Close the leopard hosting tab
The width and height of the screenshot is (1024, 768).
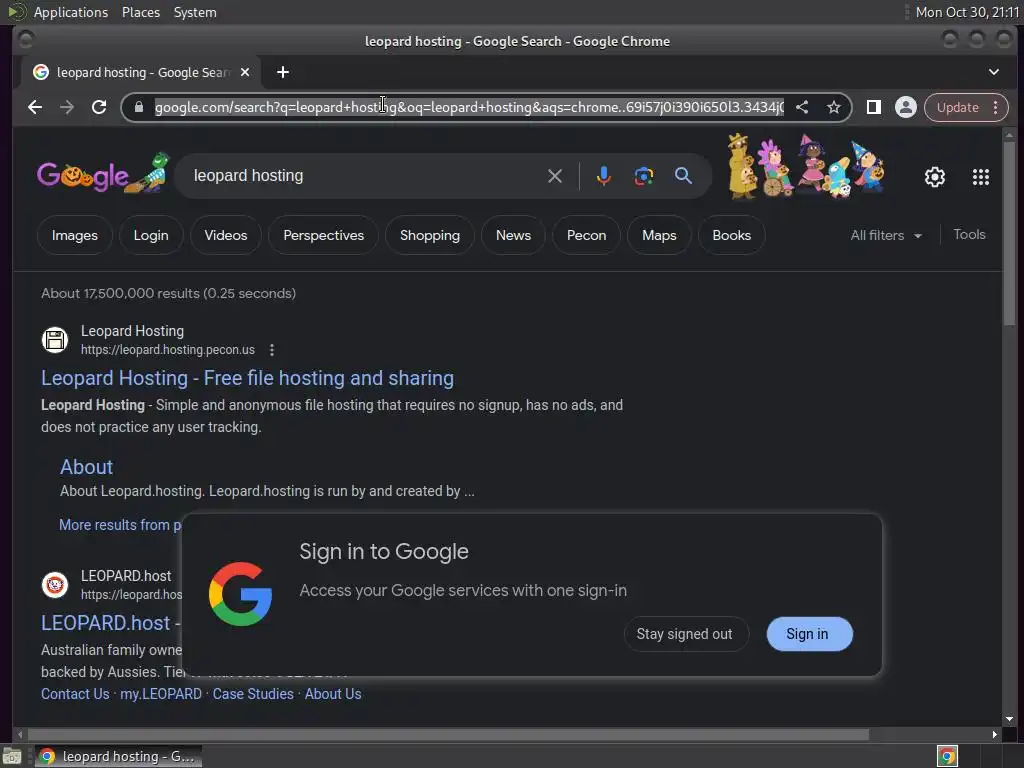245,72
